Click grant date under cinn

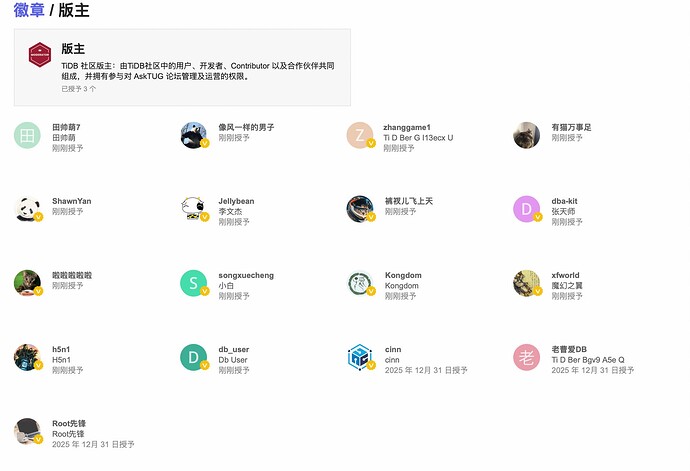pos(426,370)
